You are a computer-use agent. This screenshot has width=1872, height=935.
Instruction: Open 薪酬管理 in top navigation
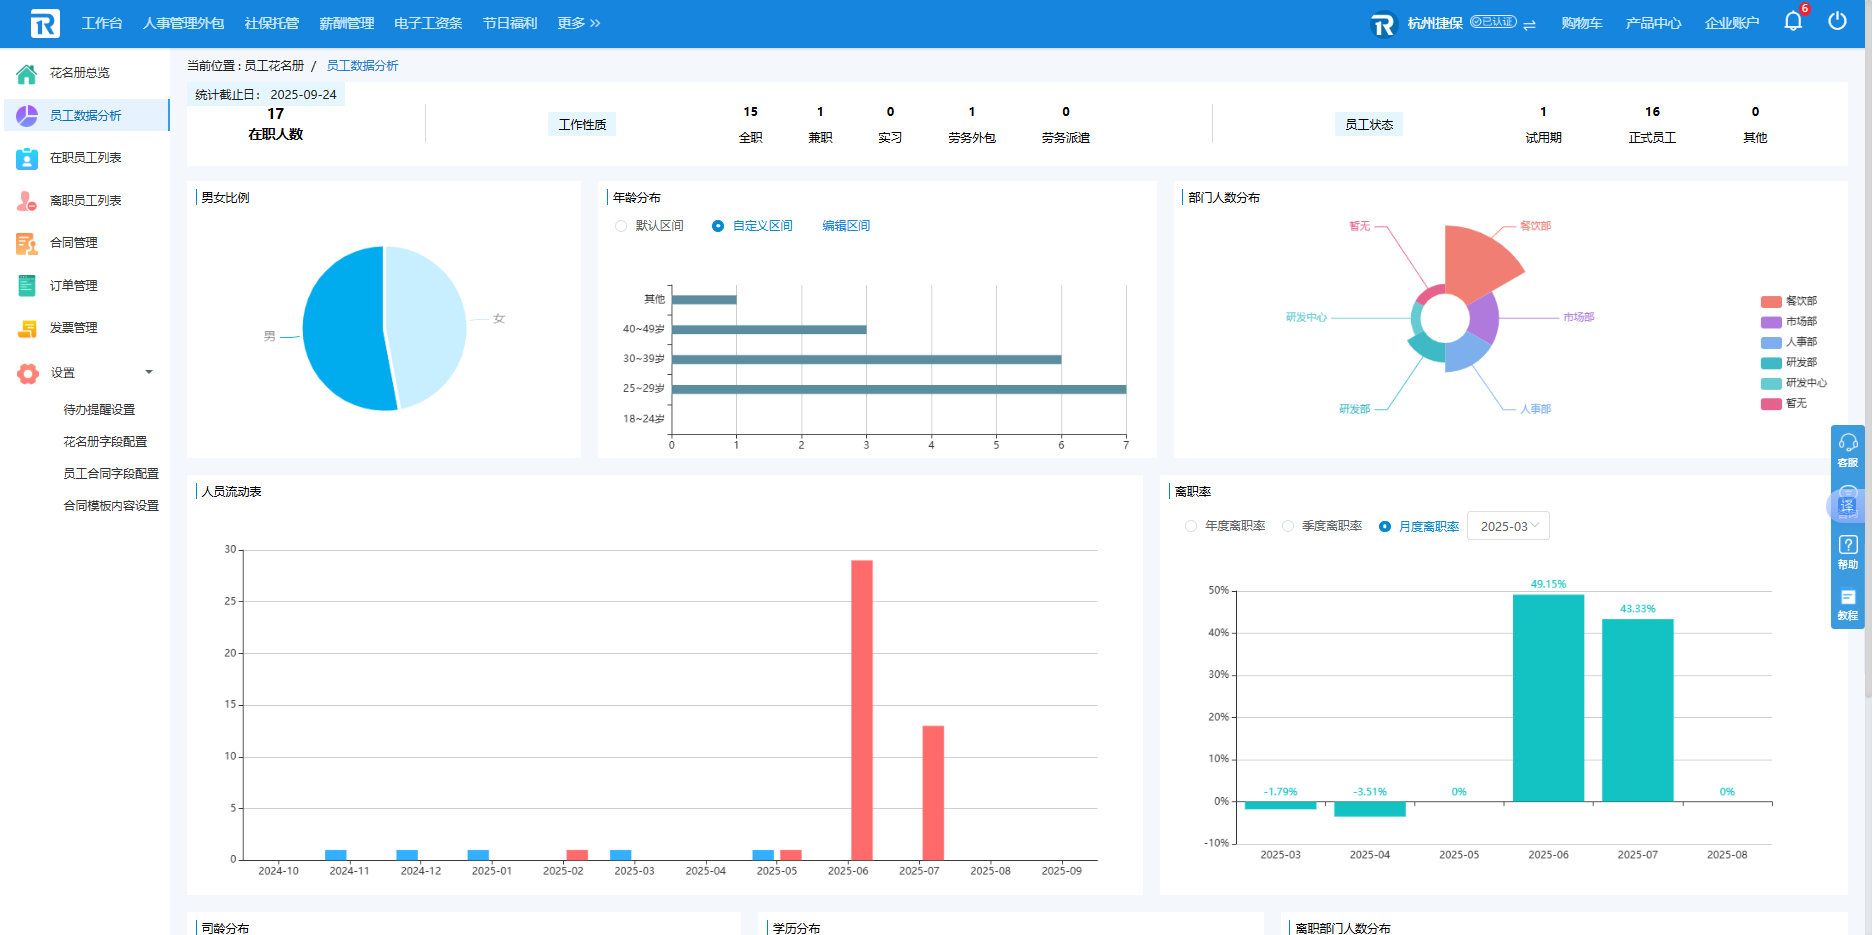tap(346, 23)
